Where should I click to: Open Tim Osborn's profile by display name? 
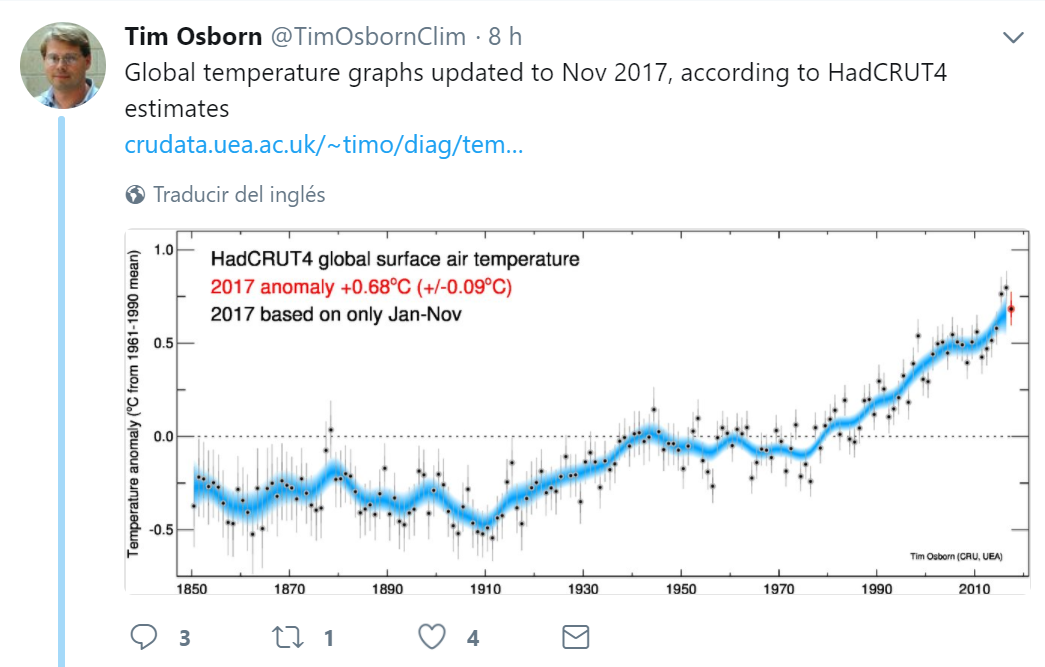[193, 37]
